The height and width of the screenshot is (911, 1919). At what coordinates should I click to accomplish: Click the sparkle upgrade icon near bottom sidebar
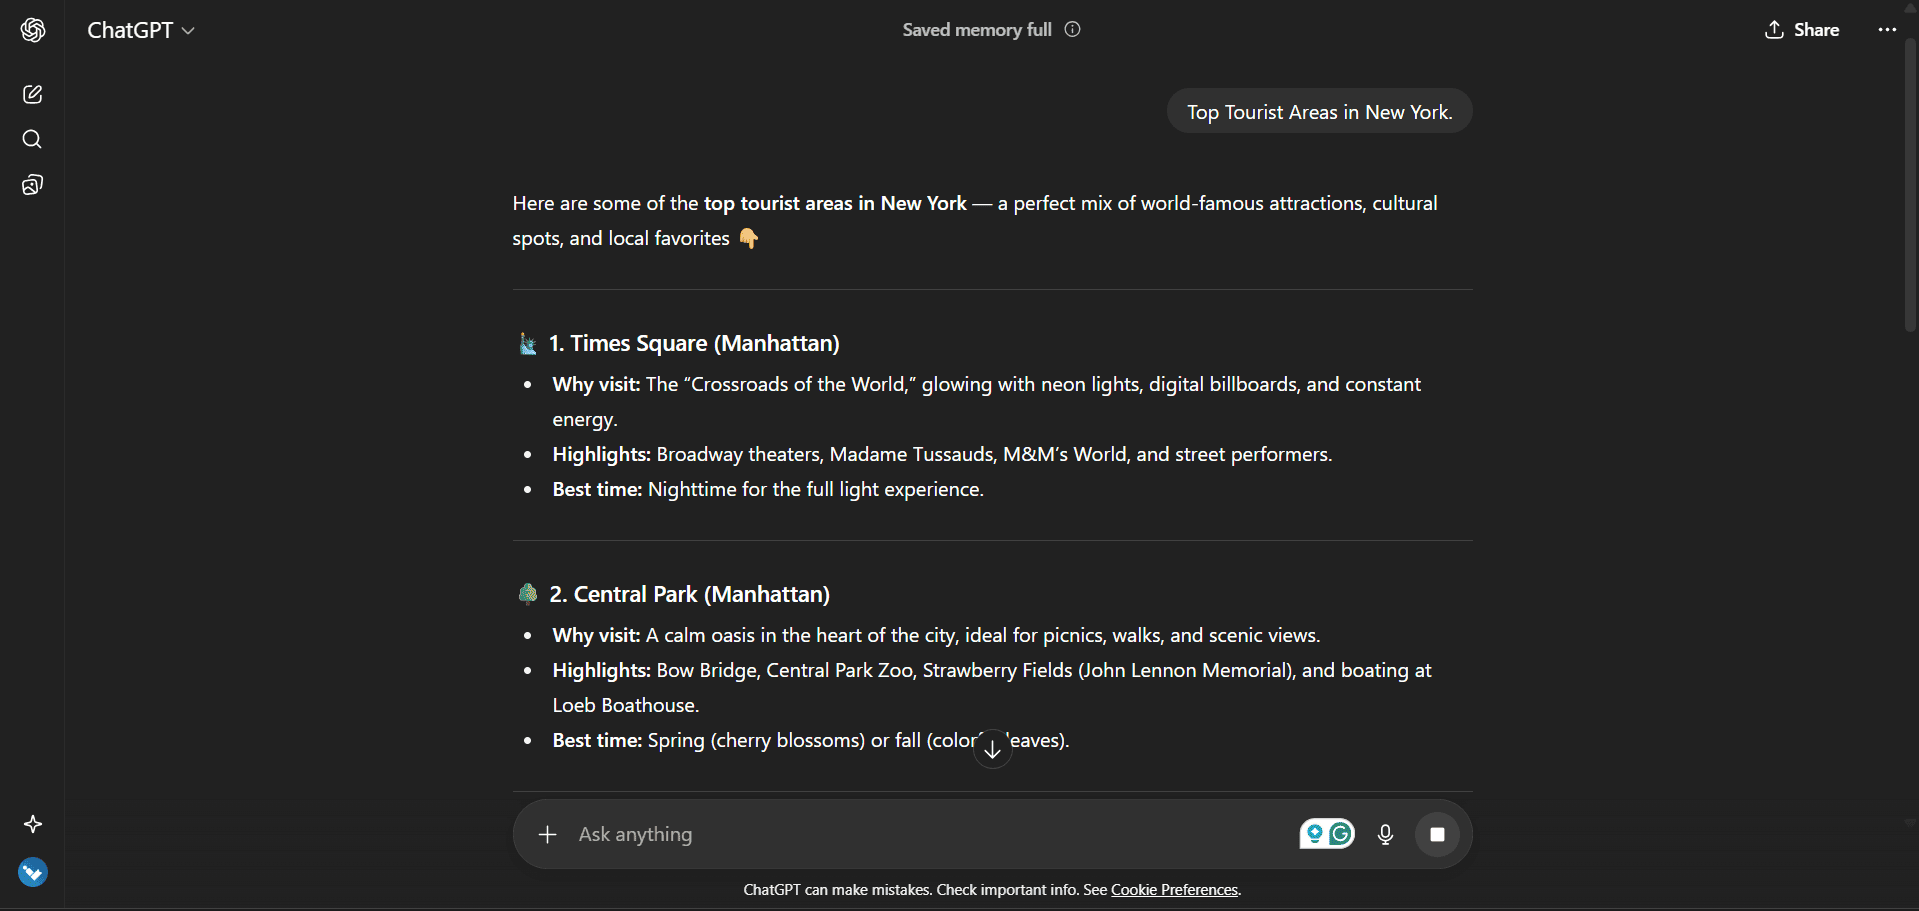[32, 824]
